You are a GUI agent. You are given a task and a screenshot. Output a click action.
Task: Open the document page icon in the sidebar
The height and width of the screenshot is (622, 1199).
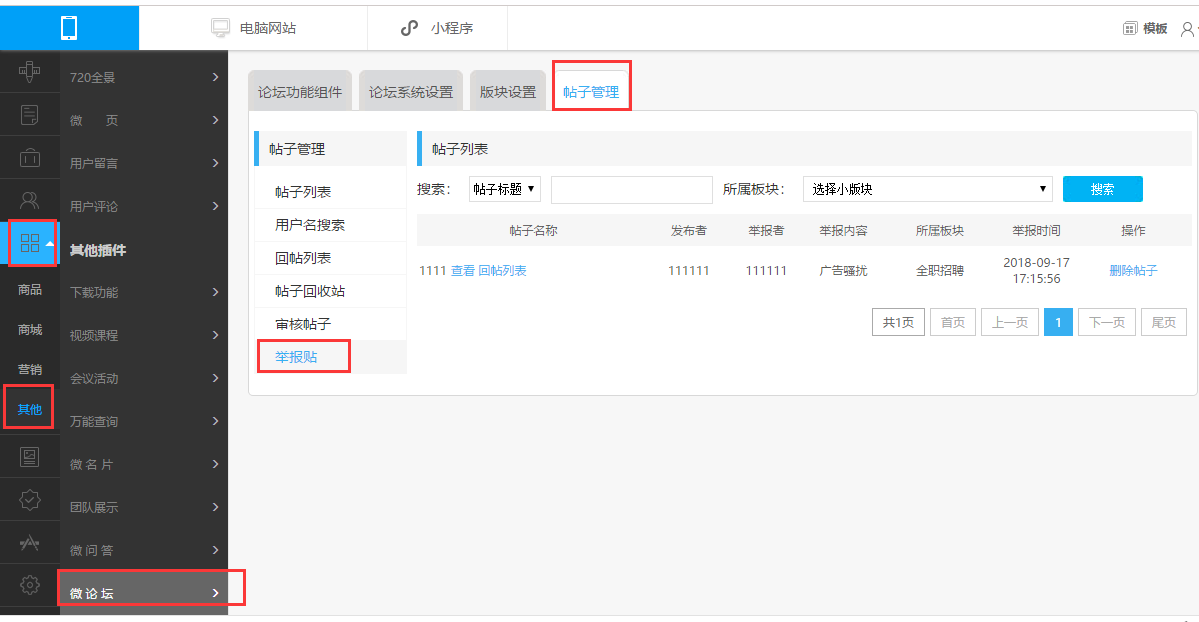point(29,115)
